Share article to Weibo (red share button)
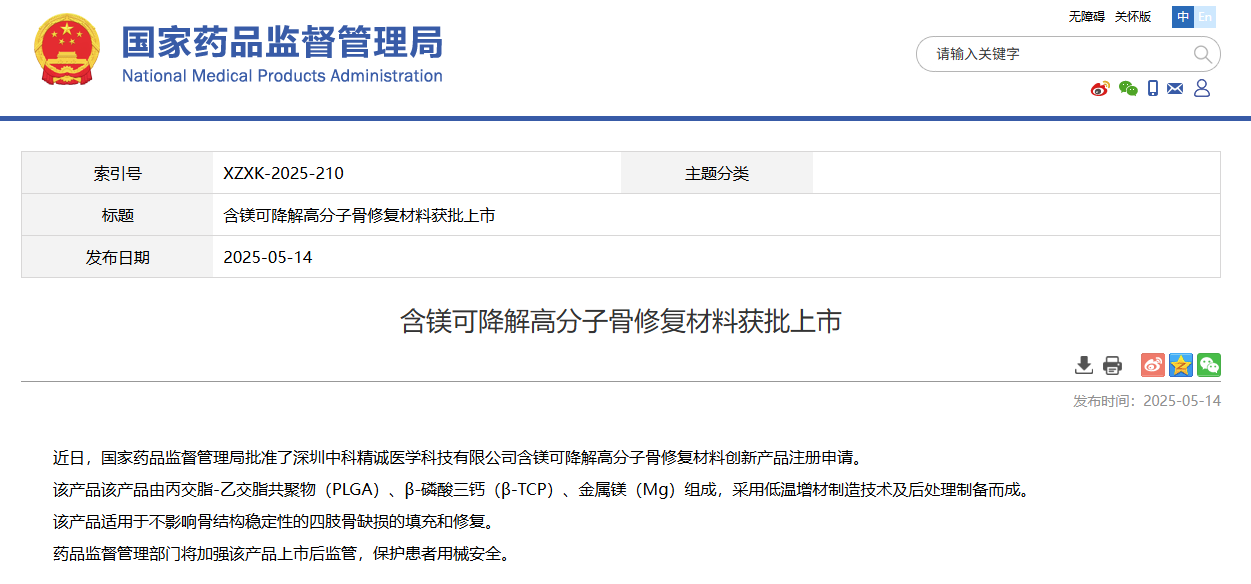The width and height of the screenshot is (1251, 584). [1153, 365]
